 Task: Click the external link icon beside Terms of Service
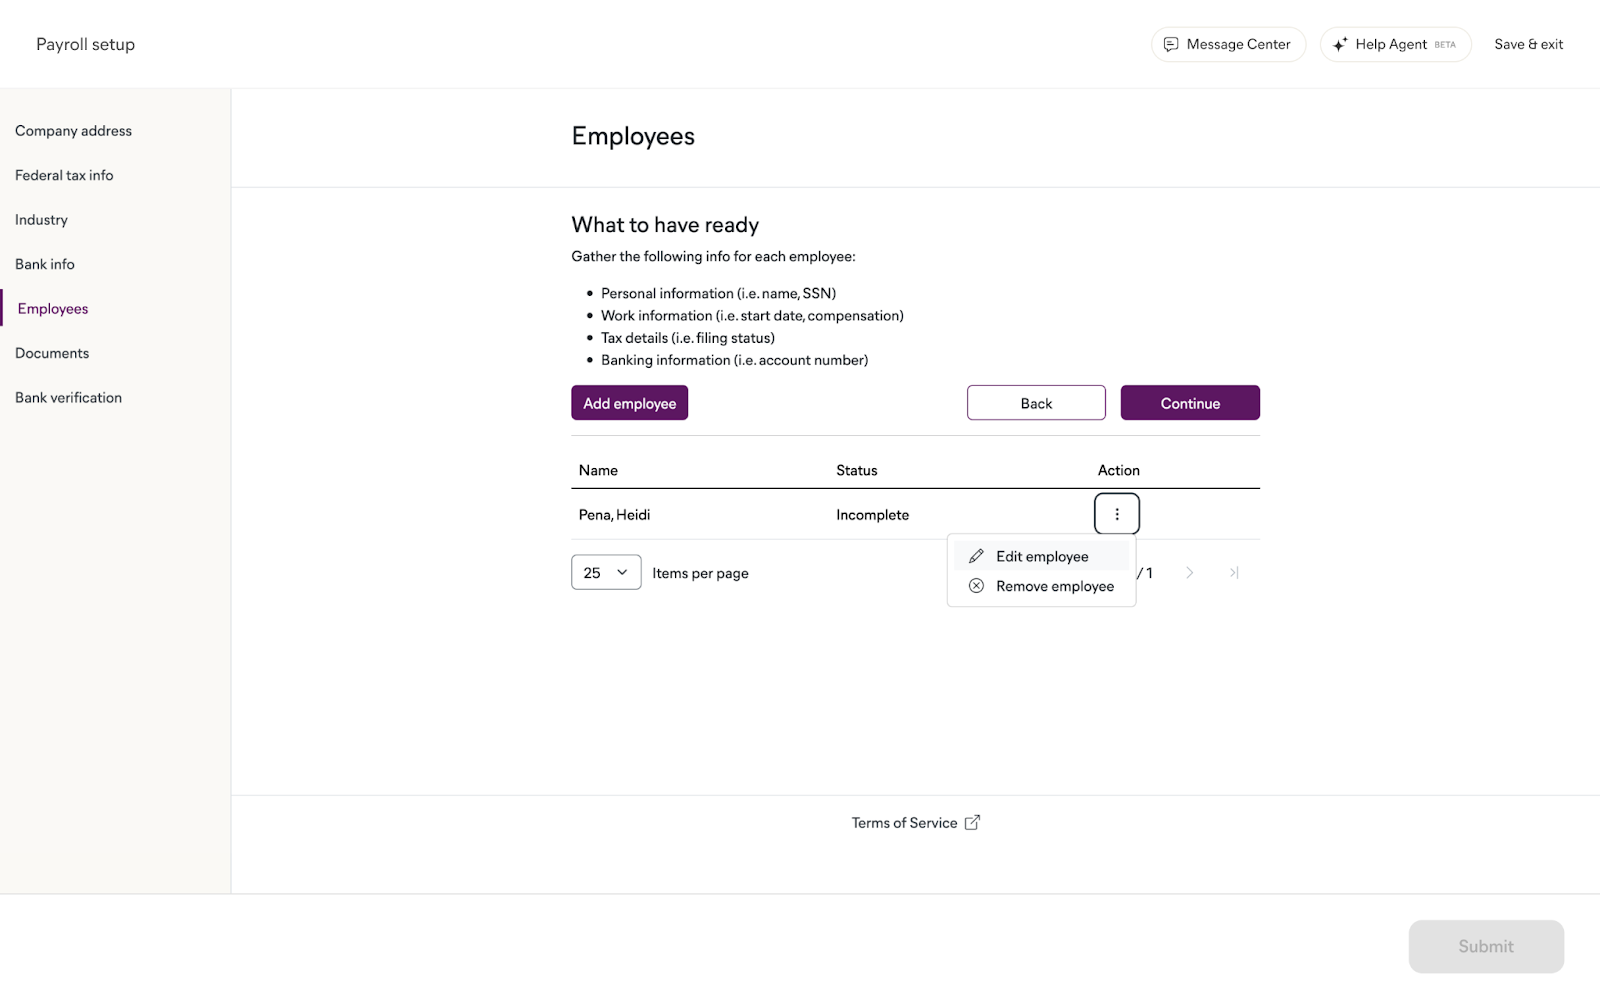(972, 822)
